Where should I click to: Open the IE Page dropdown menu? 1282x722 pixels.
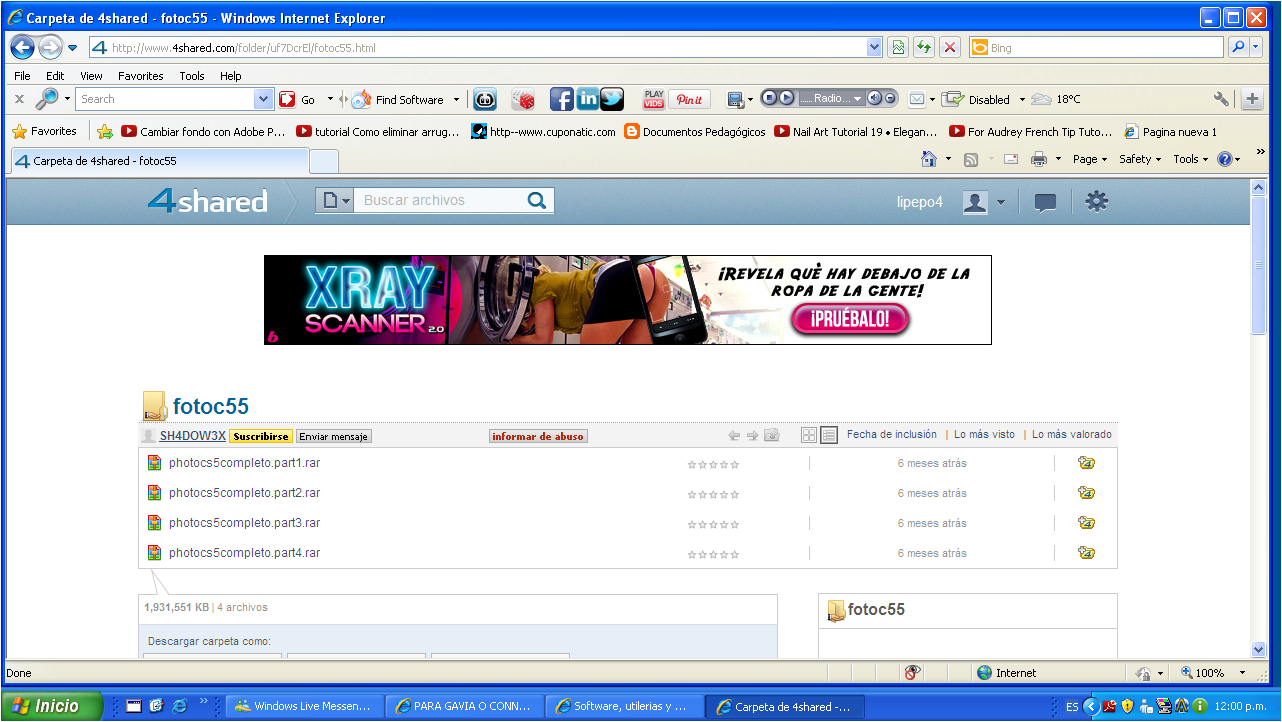pyautogui.click(x=1090, y=159)
